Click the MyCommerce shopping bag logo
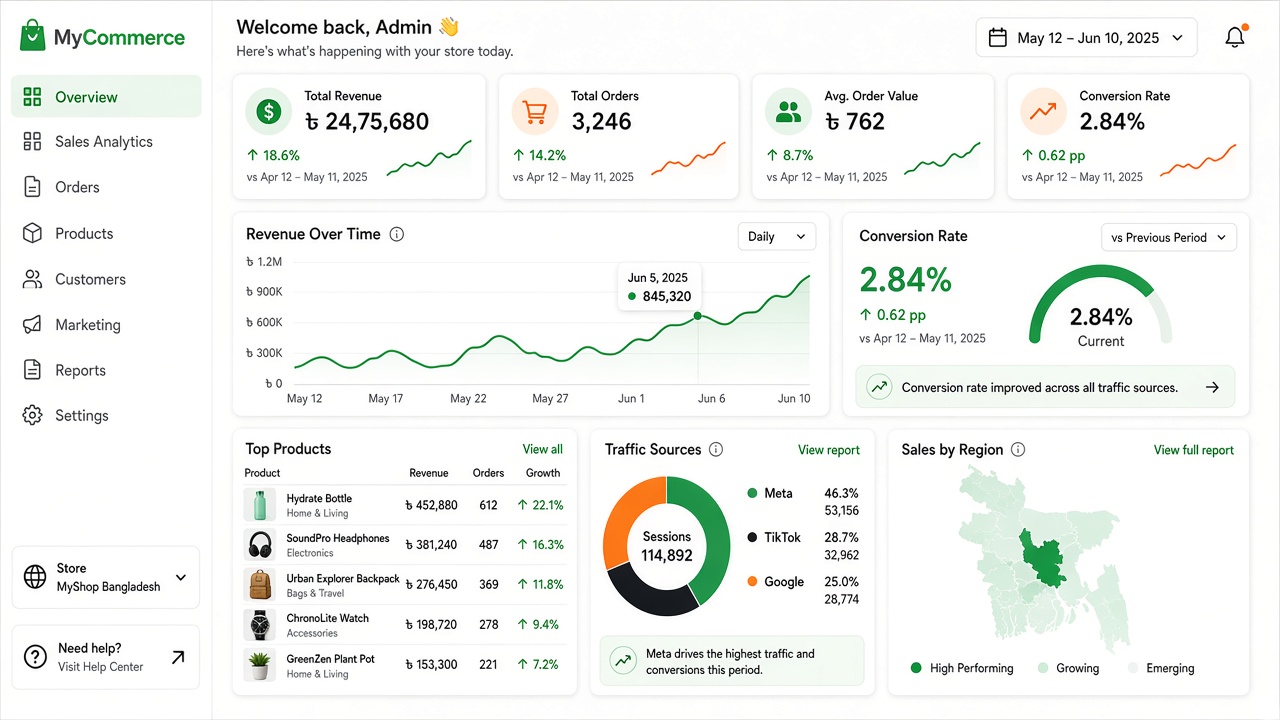The image size is (1280, 720). point(33,36)
